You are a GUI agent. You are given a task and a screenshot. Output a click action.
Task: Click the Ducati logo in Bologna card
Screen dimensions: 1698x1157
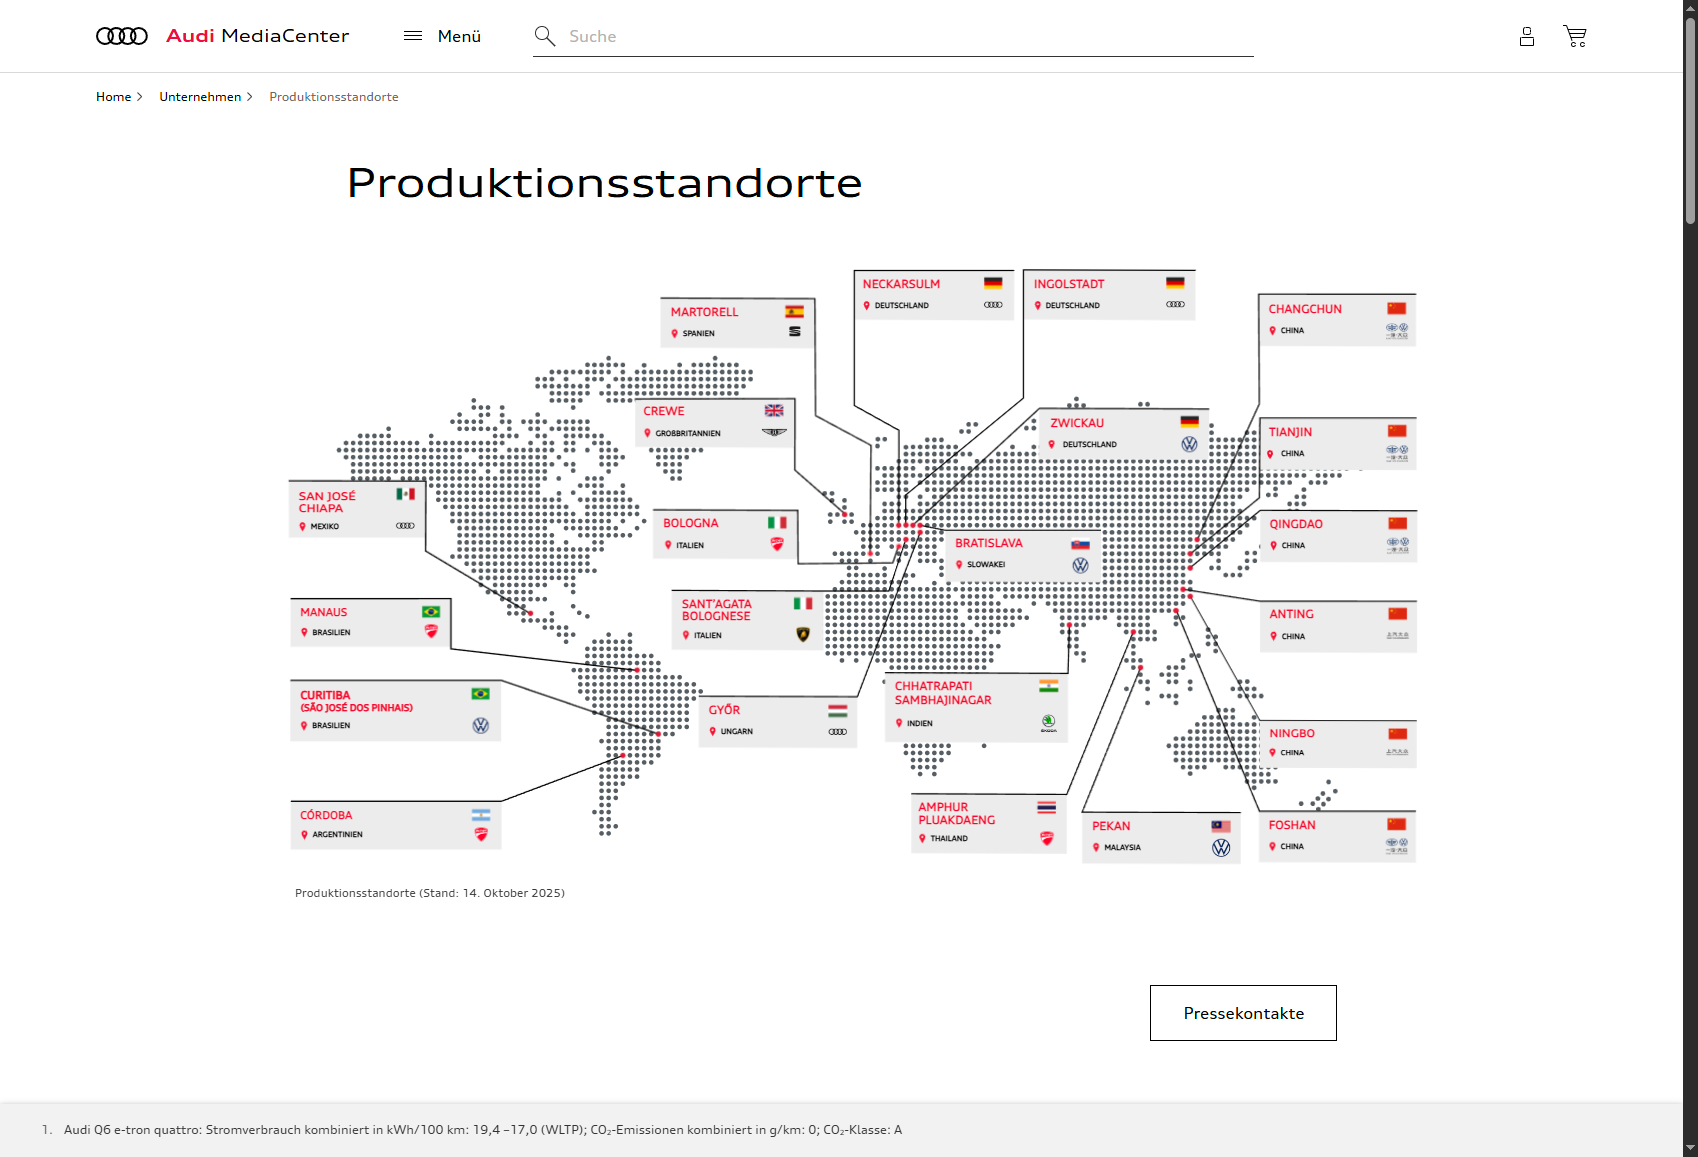point(777,544)
